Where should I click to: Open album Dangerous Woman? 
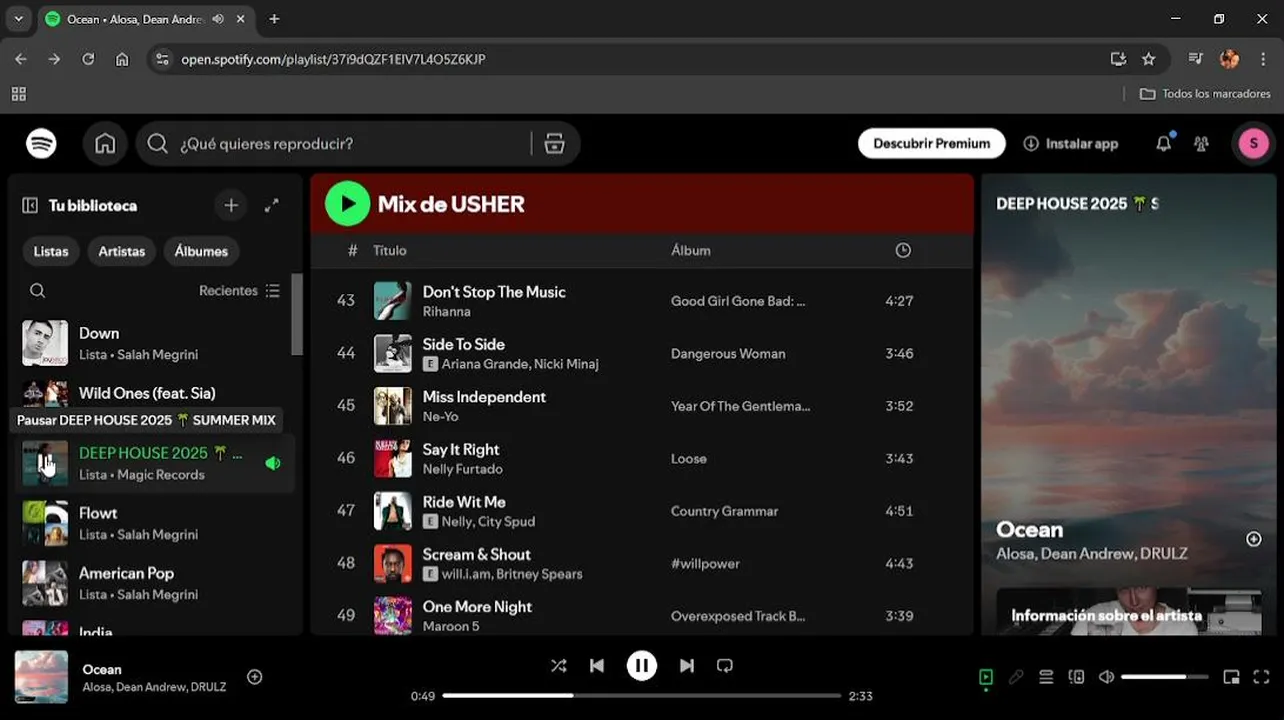point(728,354)
